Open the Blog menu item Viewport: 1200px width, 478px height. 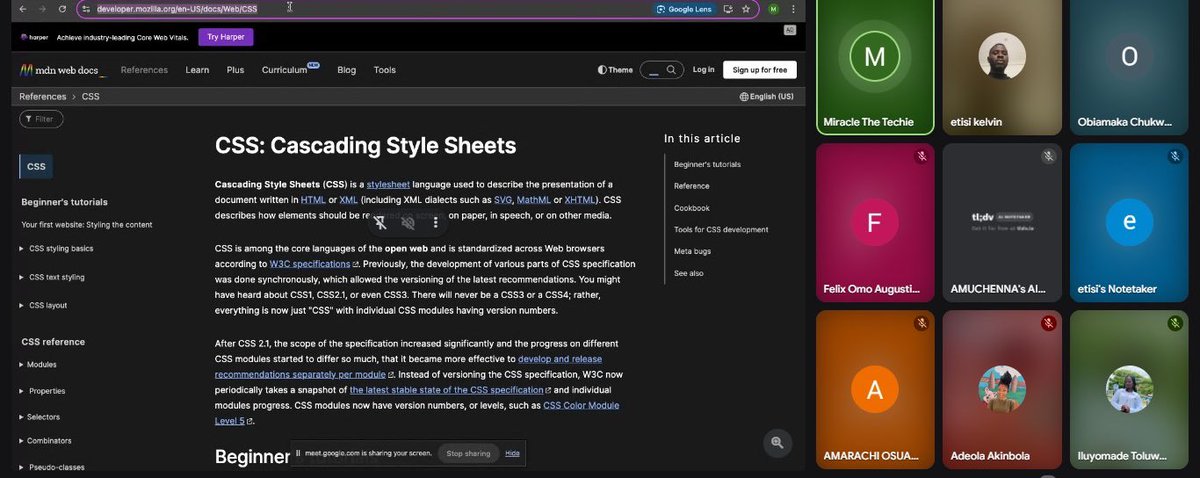[x=347, y=70]
